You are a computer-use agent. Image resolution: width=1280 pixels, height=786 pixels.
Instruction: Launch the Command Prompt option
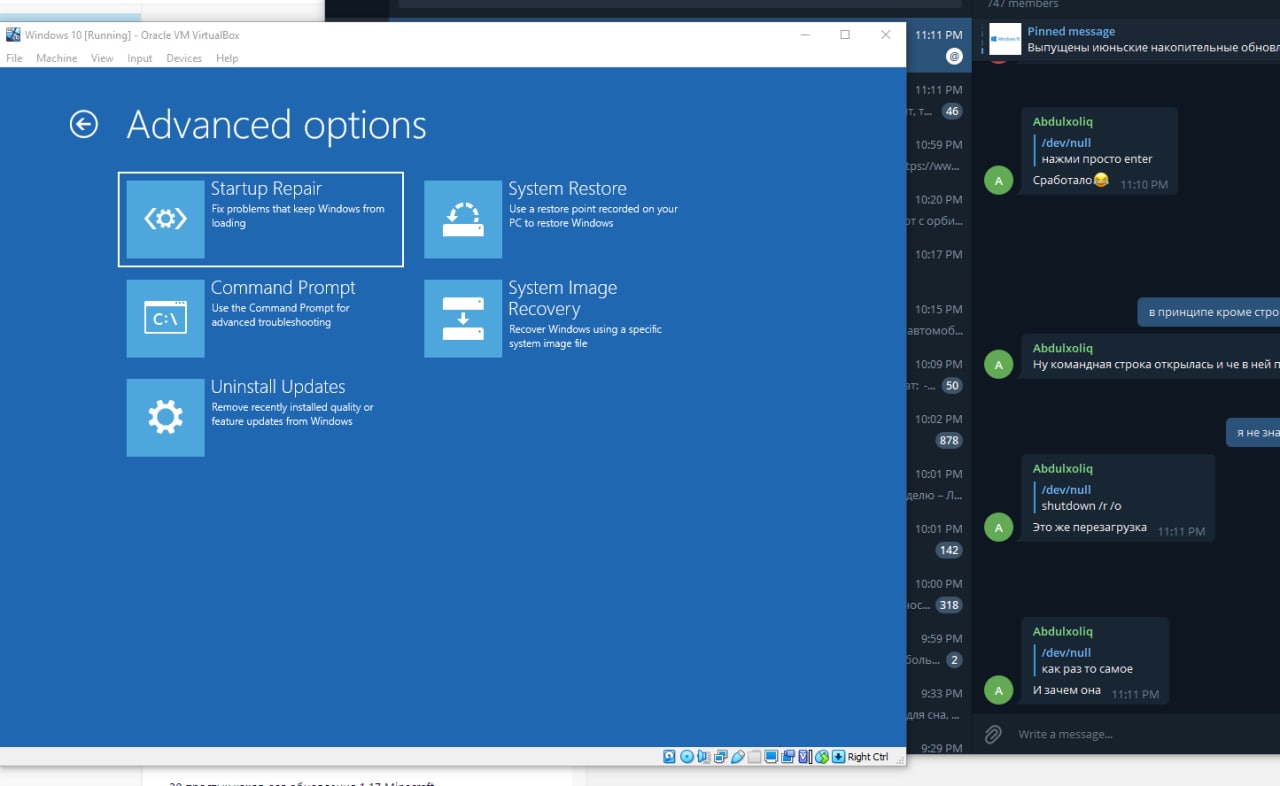(261, 318)
